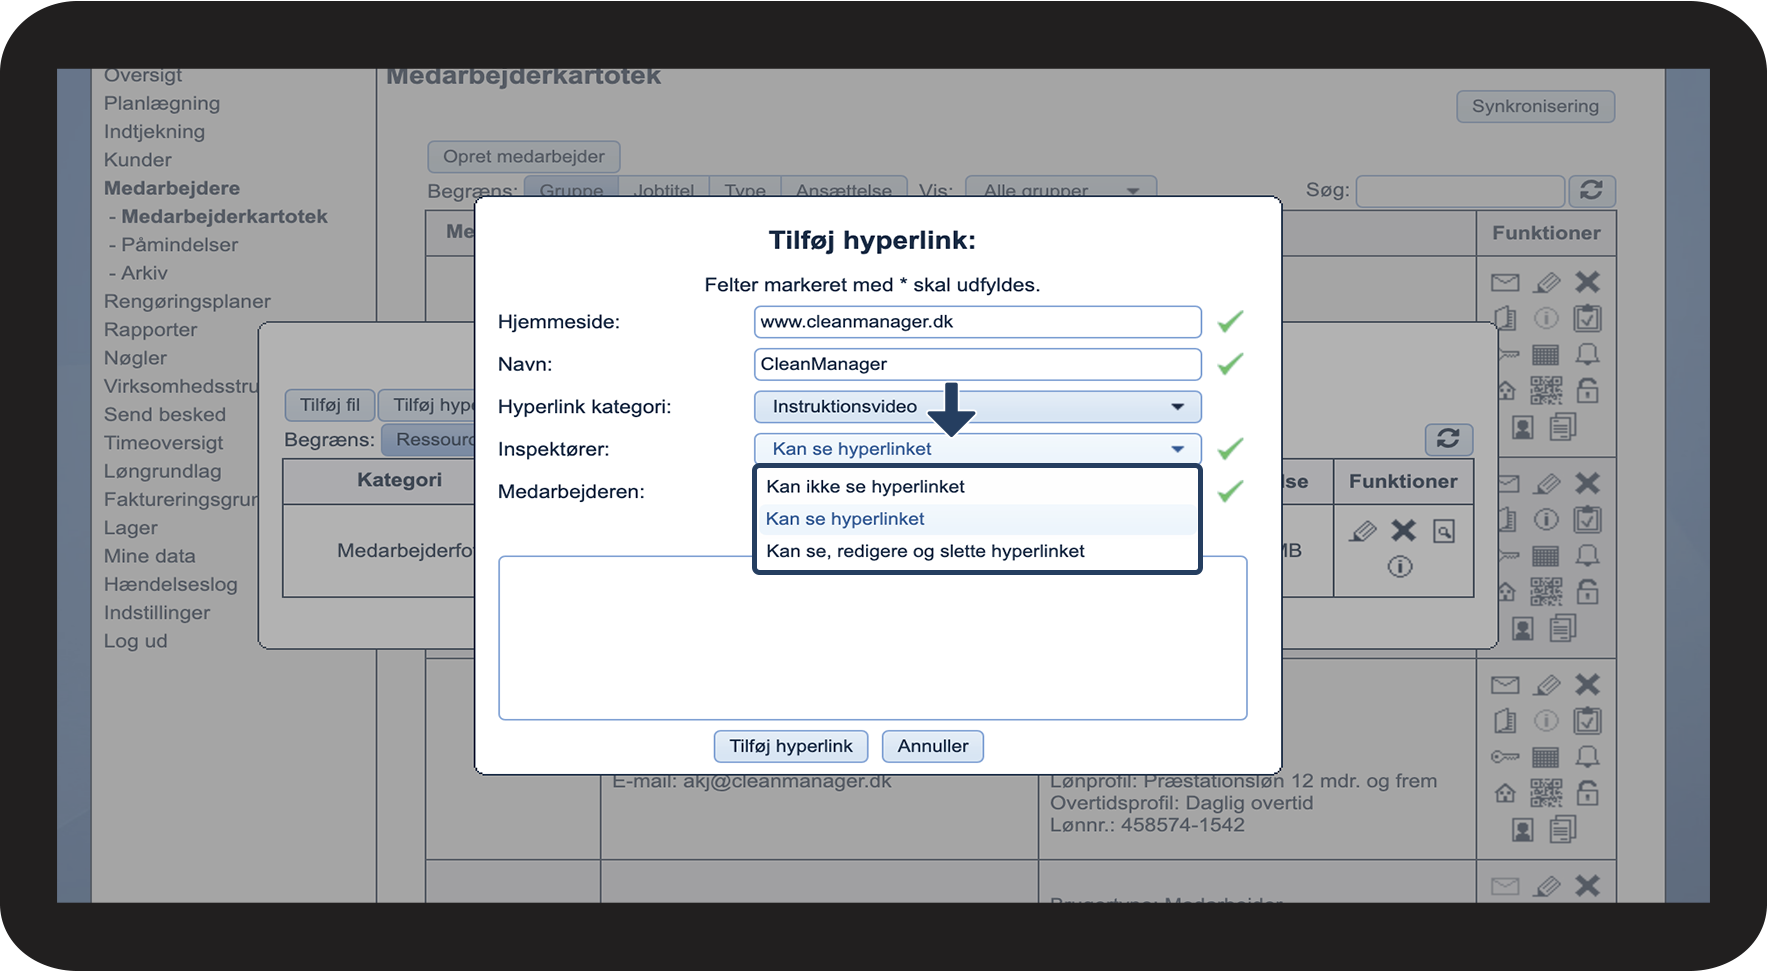Click delete X icon in akj@cleanmanager.dk row
The height and width of the screenshot is (971, 1767).
[x=1587, y=685]
